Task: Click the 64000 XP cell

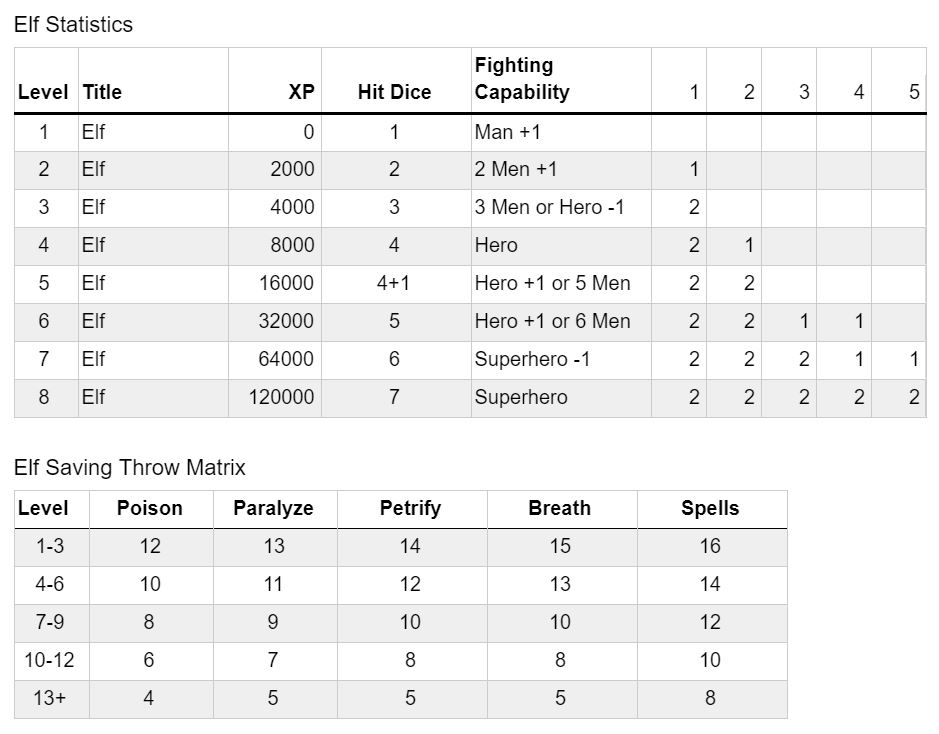Action: coord(286,359)
